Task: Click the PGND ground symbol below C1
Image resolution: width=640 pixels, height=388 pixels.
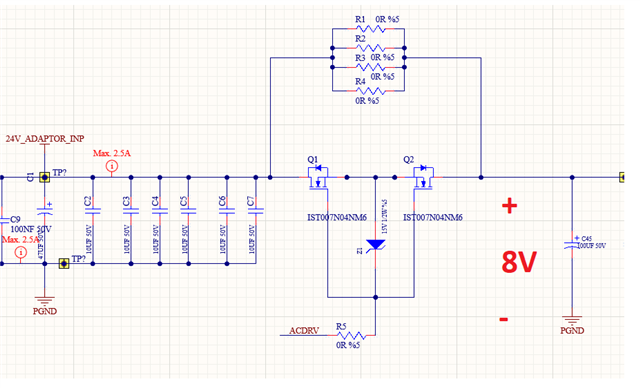Action: coord(44,302)
